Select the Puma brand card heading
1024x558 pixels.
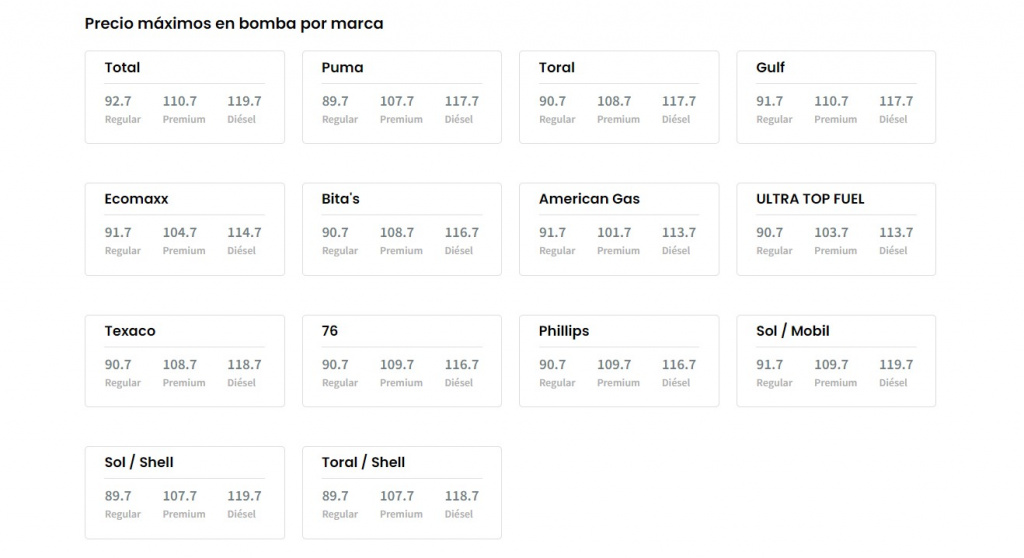click(342, 68)
